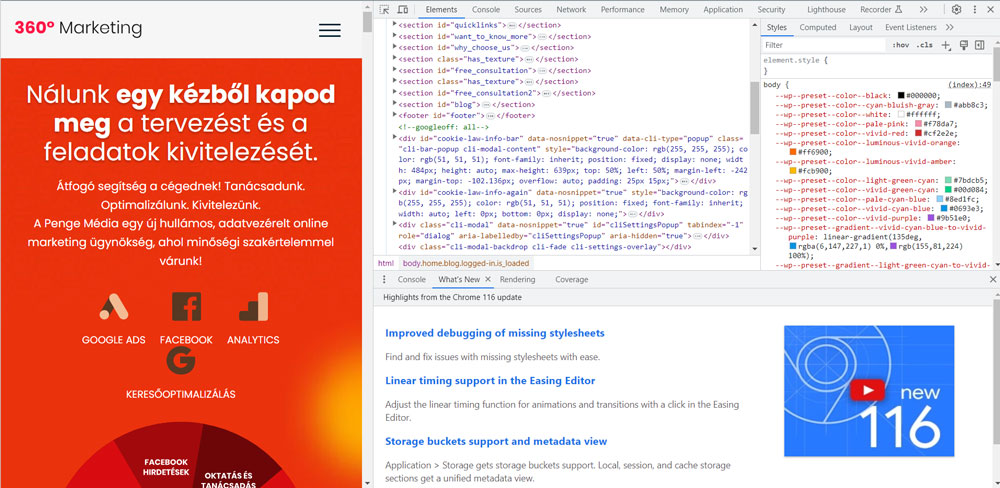1000x488 pixels.
Task: Click the vivid-green-cyan #00d084 swatch
Action: click(x=948, y=189)
